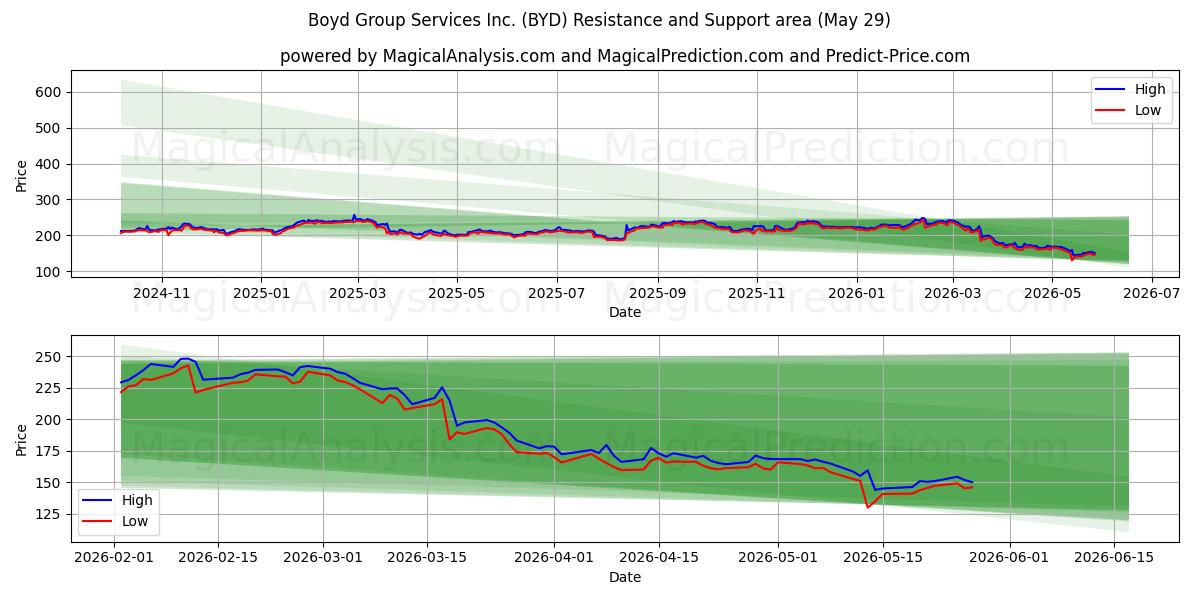The height and width of the screenshot is (600, 1200).
Task: Click bottom chart y-axis label 150
Action: (x=50, y=483)
